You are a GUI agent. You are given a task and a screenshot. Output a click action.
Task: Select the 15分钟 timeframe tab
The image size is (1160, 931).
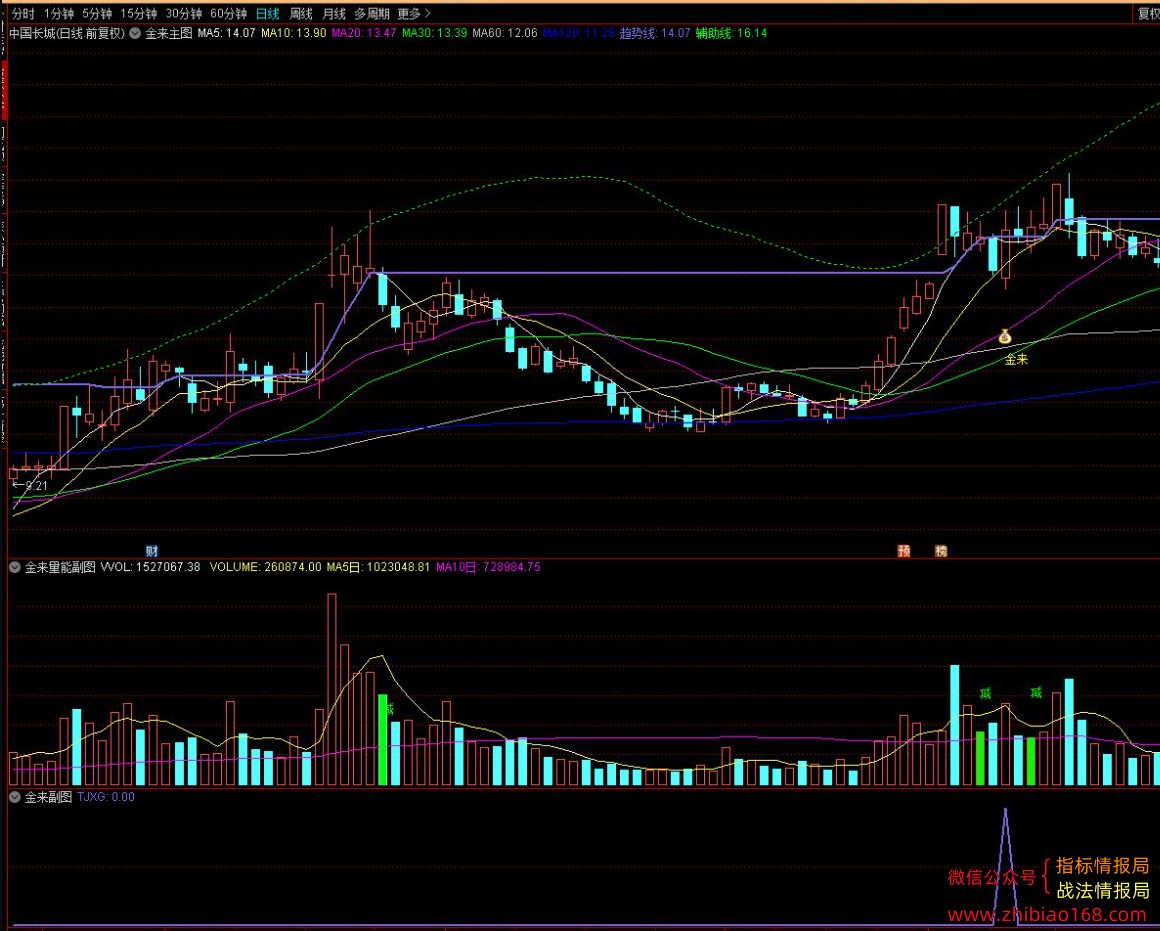[x=138, y=13]
